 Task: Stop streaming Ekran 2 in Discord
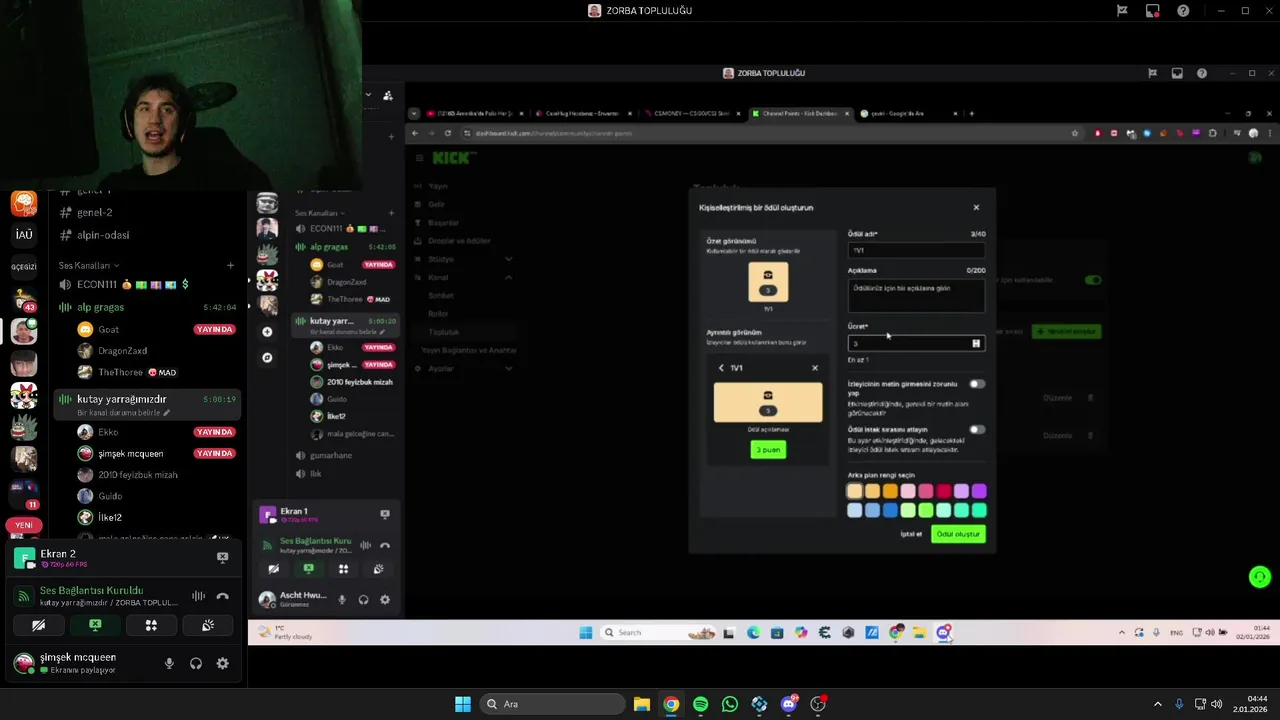click(x=223, y=557)
